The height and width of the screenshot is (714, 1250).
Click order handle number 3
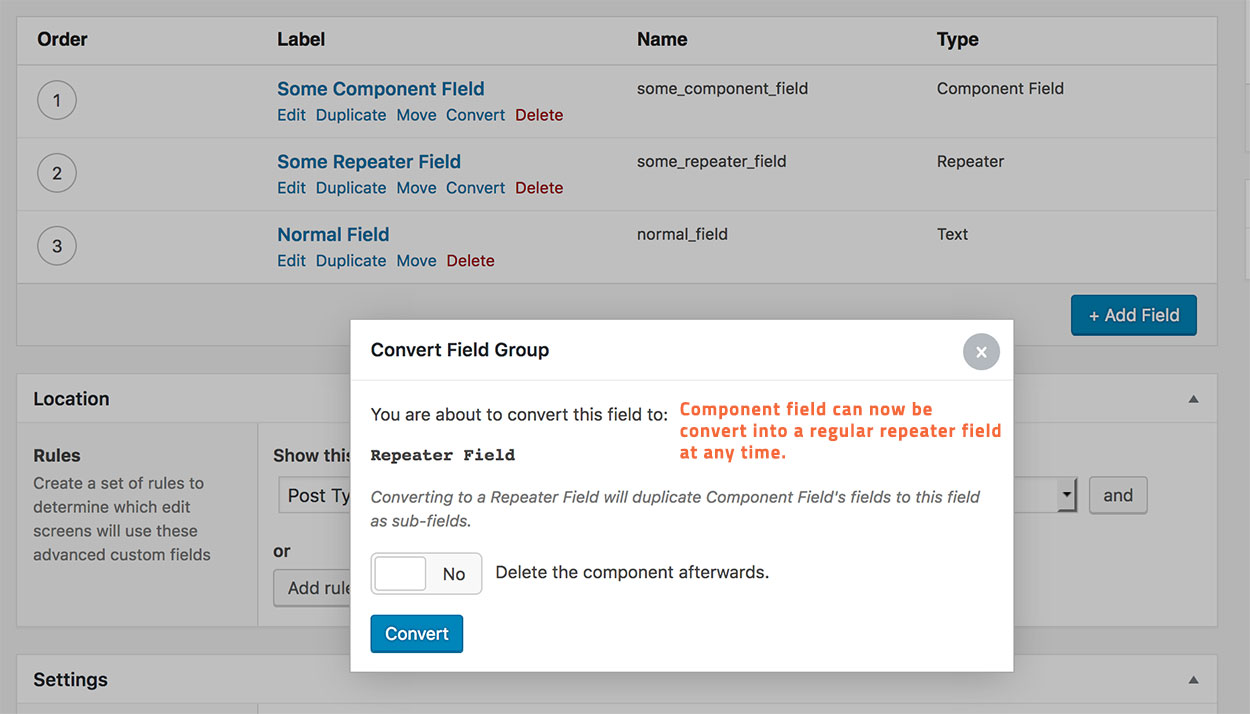pyautogui.click(x=57, y=246)
